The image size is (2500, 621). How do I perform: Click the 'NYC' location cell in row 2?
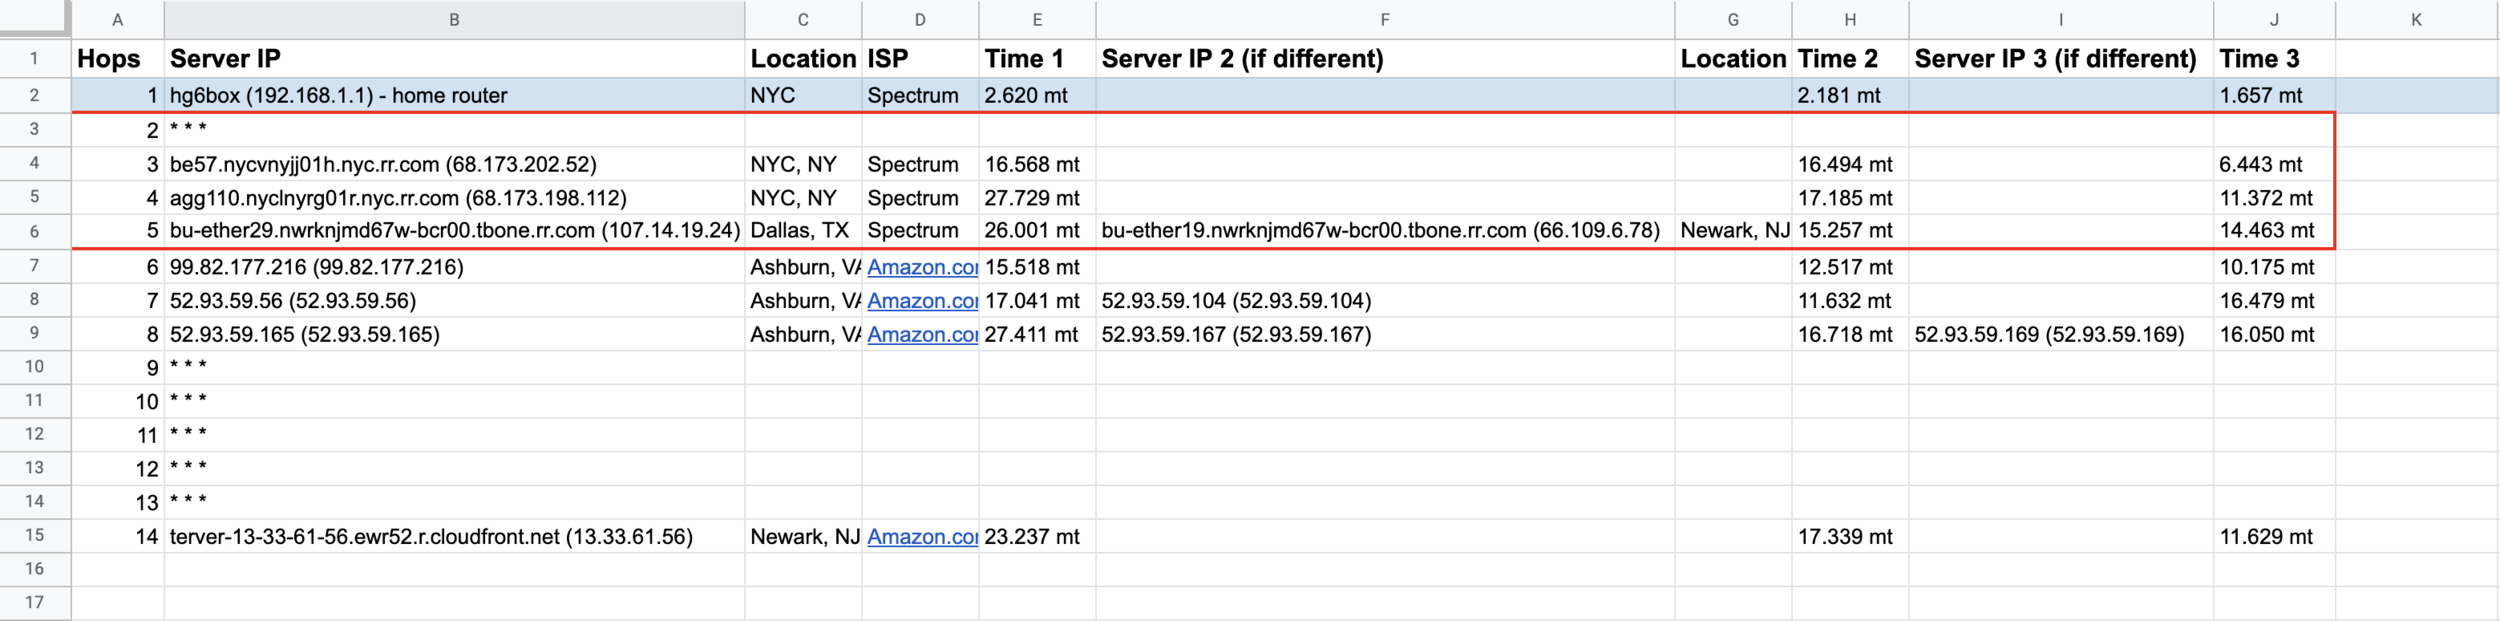[x=803, y=96]
